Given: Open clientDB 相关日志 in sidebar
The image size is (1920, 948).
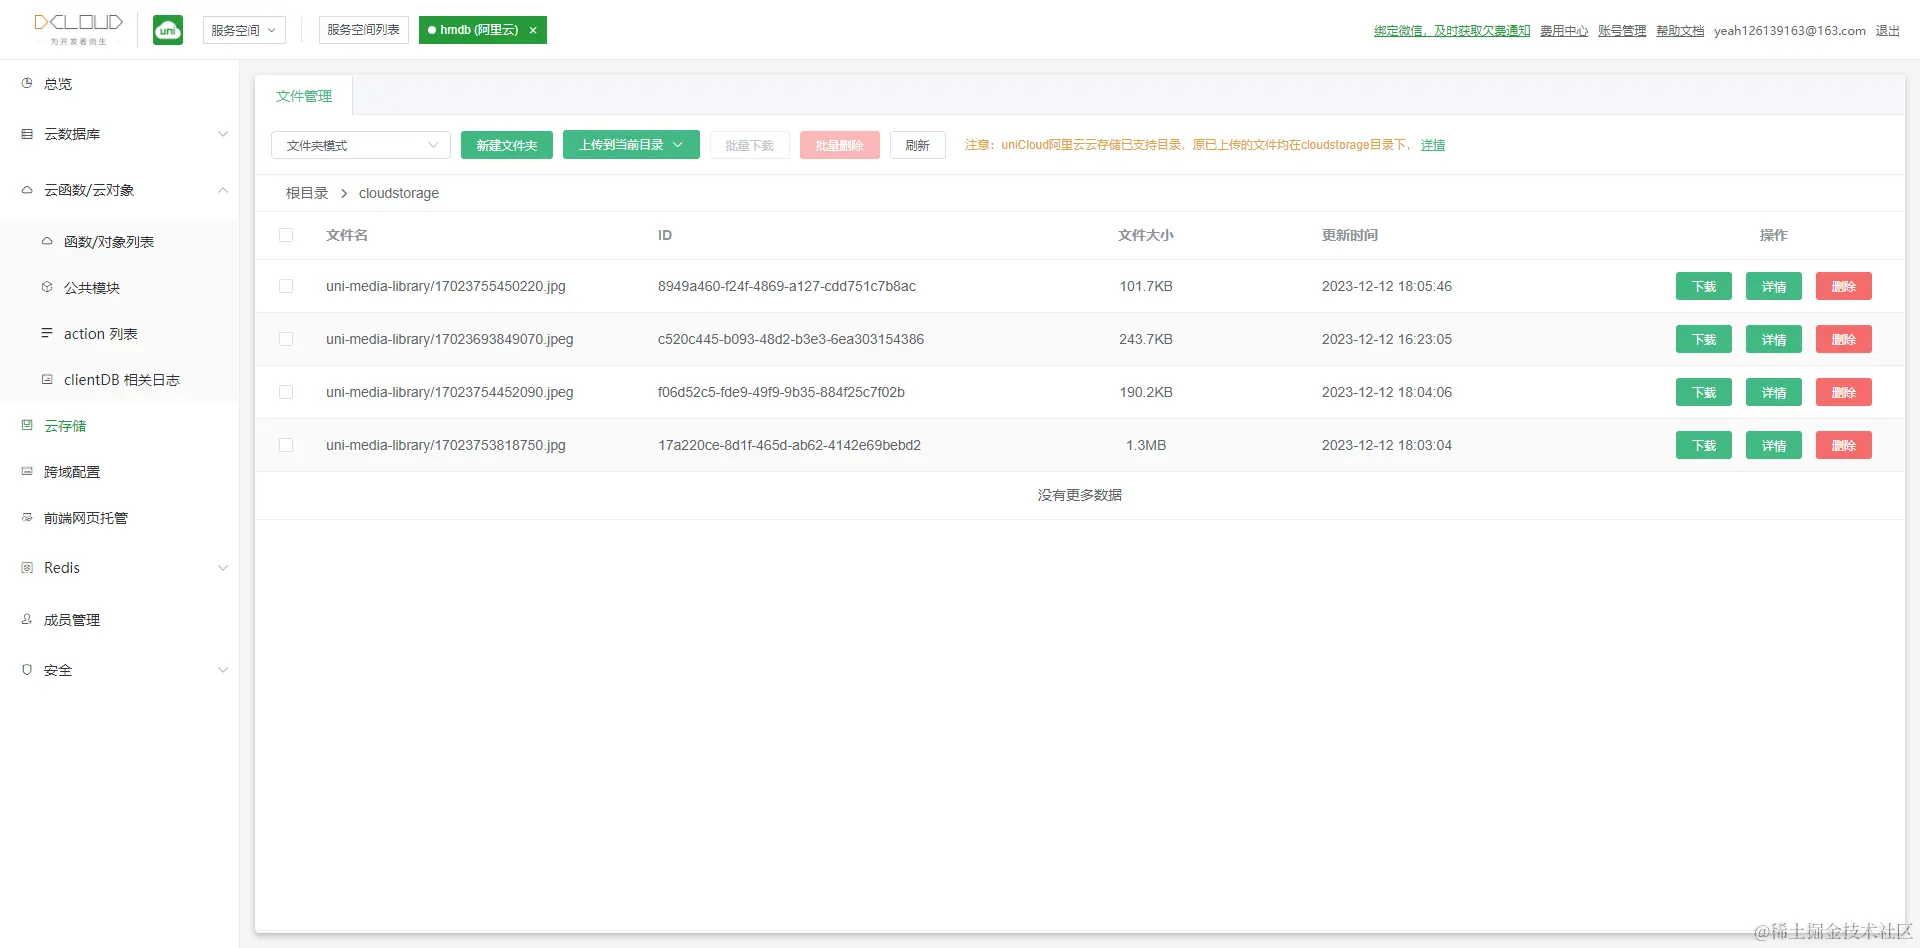Looking at the screenshot, I should pyautogui.click(x=122, y=380).
